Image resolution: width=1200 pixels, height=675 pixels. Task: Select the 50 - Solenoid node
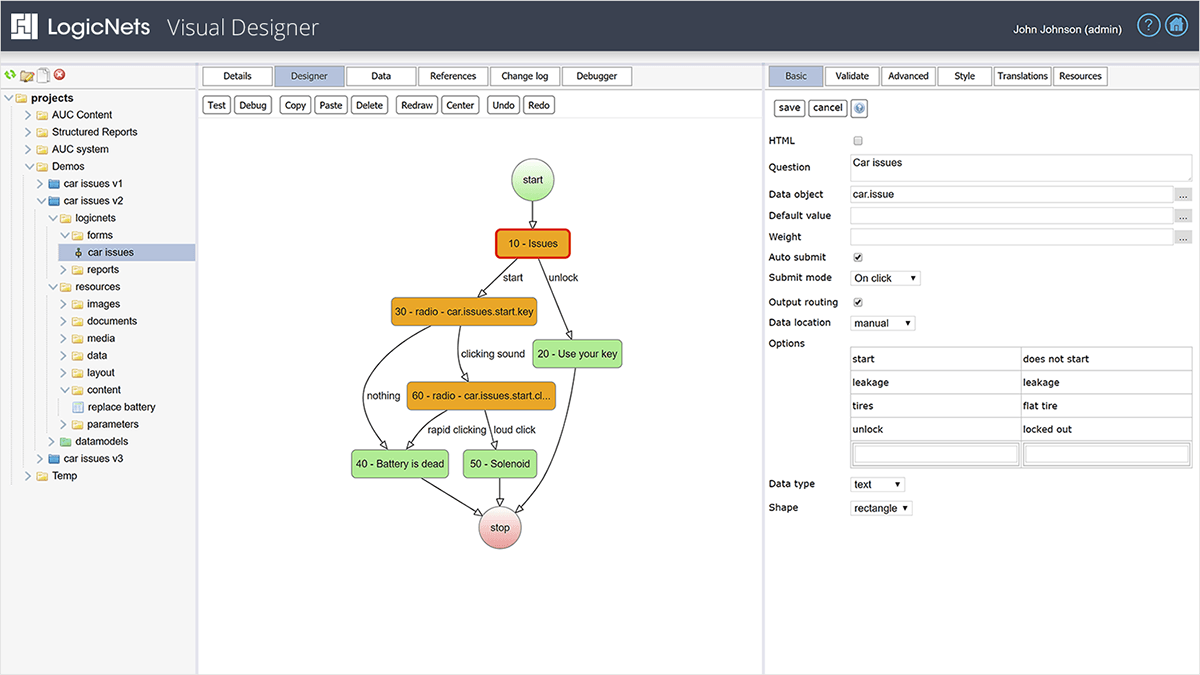tap(499, 464)
